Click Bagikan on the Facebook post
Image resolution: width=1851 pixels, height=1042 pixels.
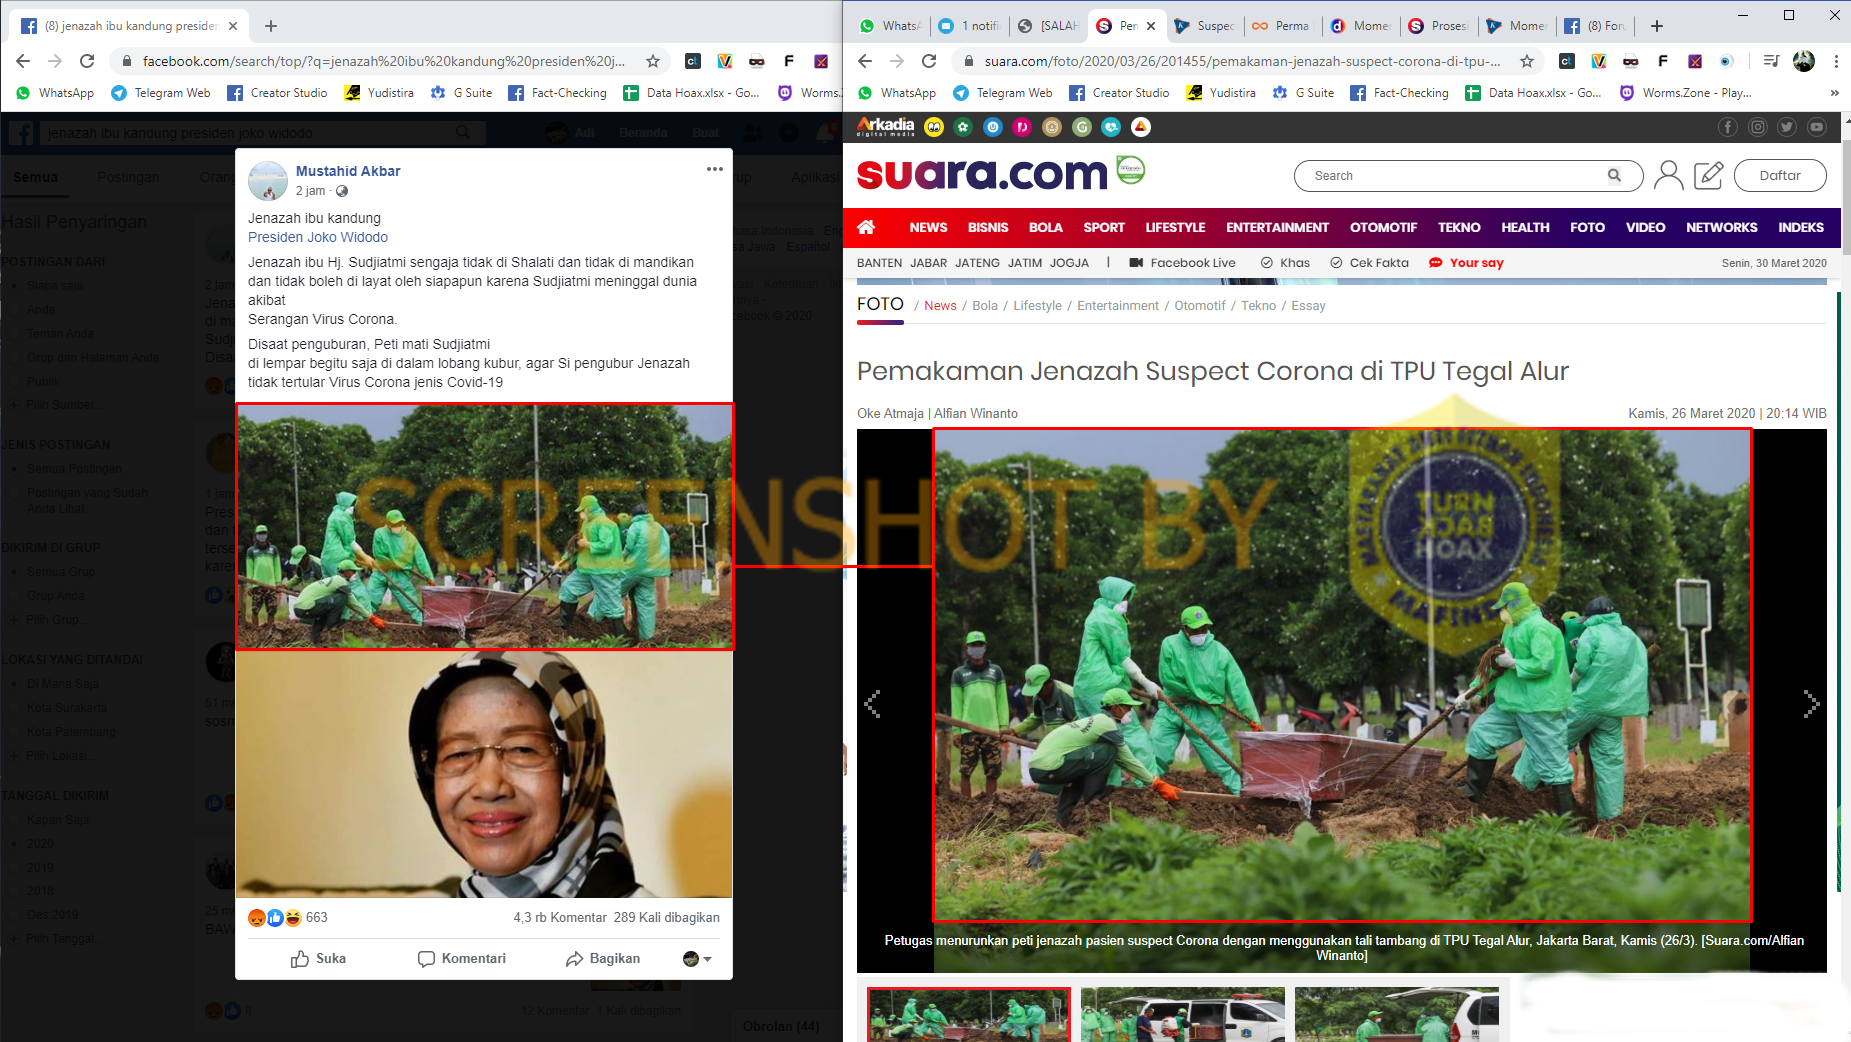pyautogui.click(x=603, y=958)
